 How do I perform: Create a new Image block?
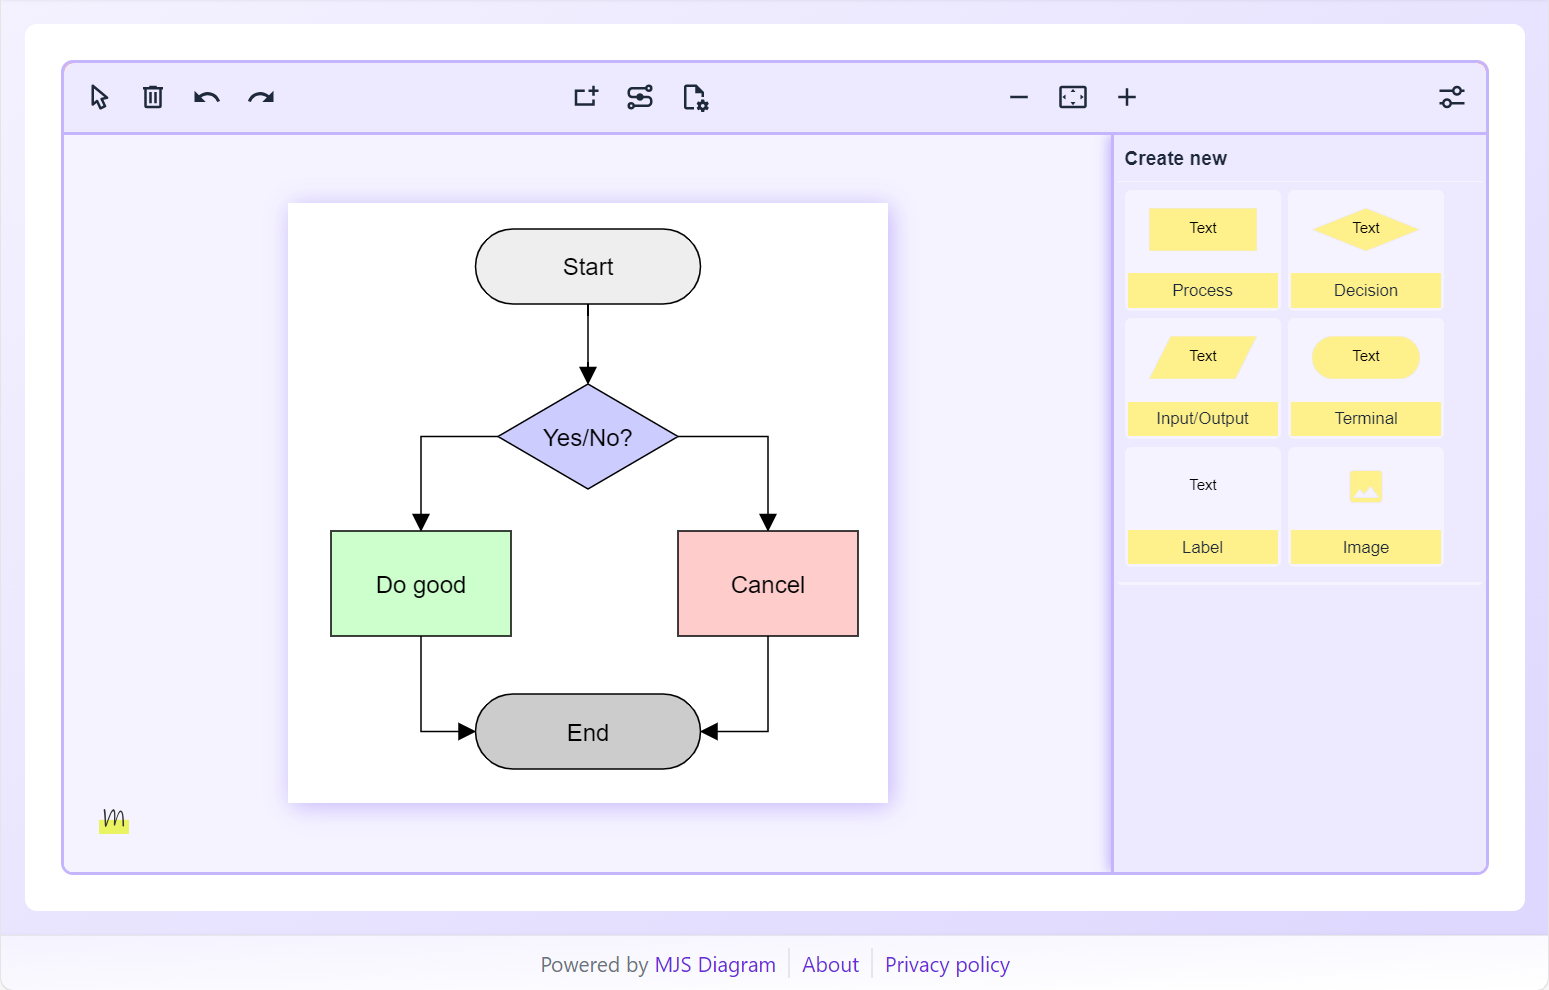[1366, 506]
